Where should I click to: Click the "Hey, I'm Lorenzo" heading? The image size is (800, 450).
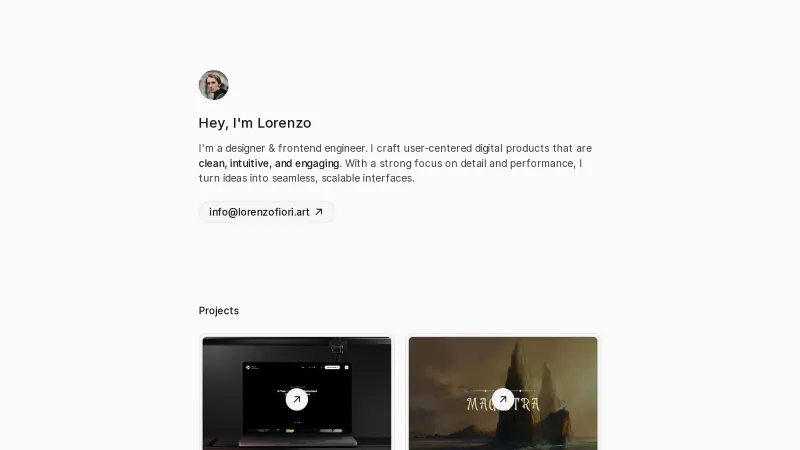pyautogui.click(x=255, y=123)
